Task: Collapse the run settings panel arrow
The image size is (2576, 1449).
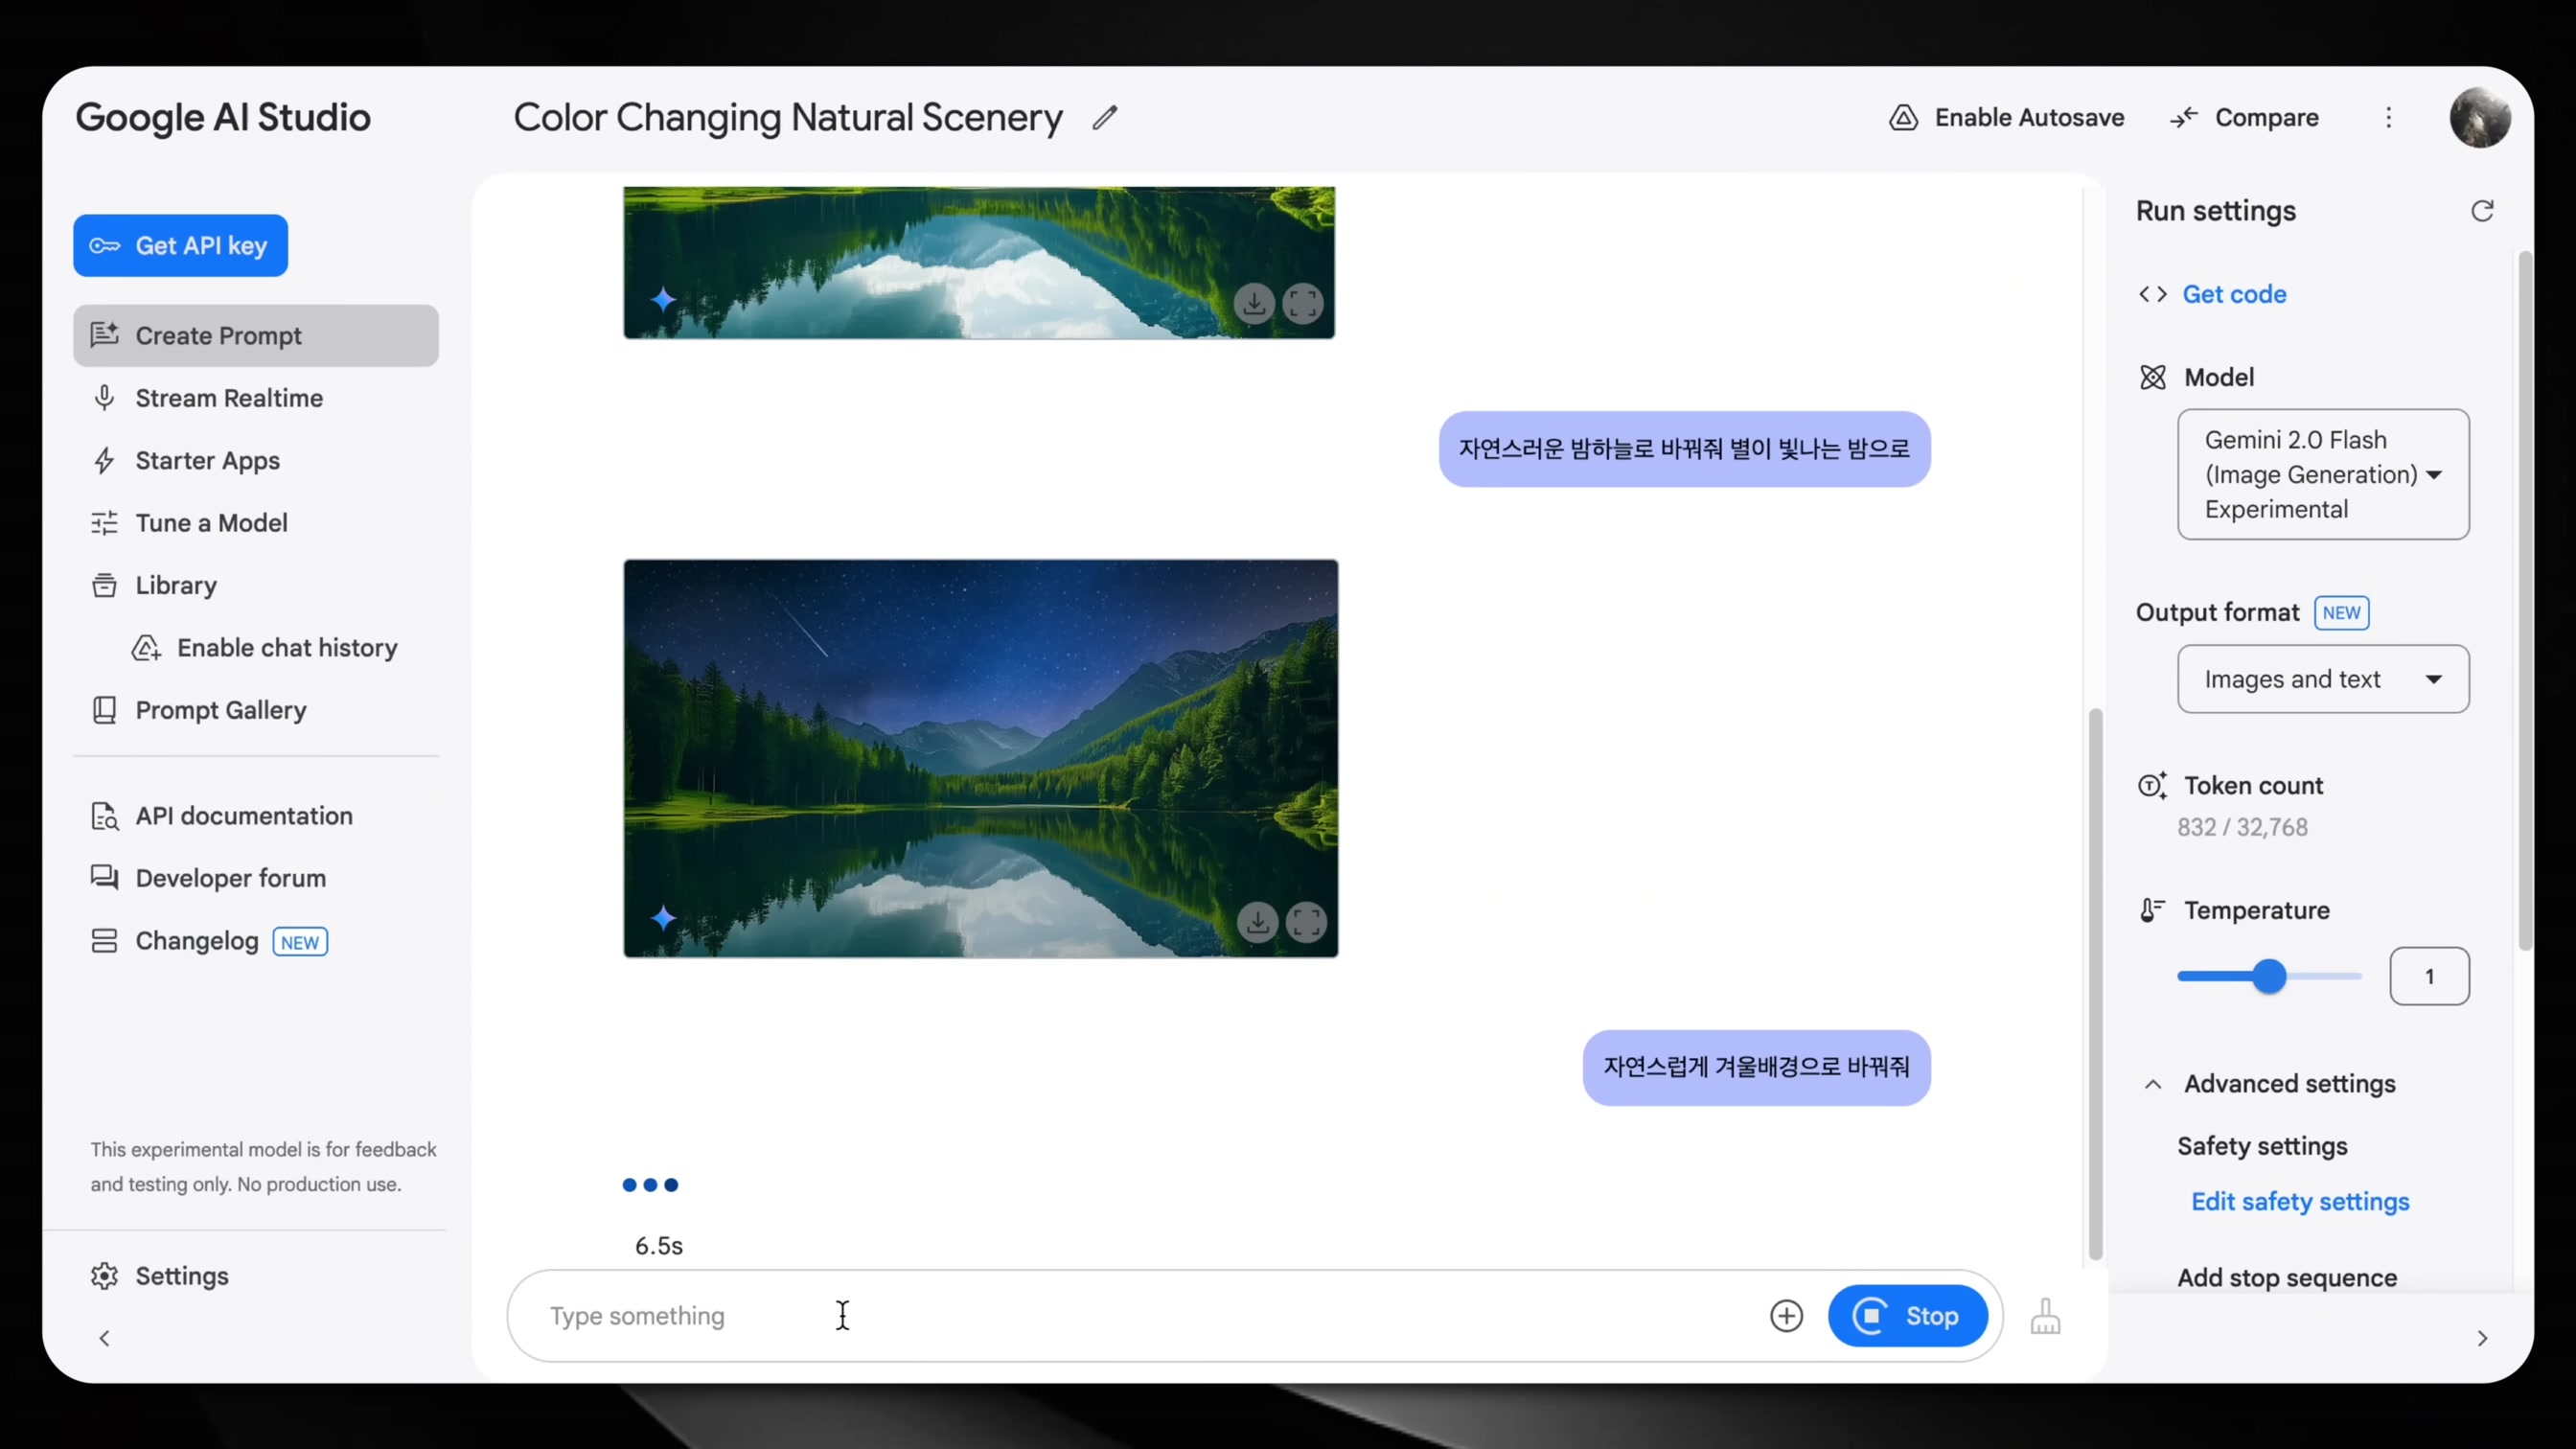Action: pyautogui.click(x=2482, y=1338)
